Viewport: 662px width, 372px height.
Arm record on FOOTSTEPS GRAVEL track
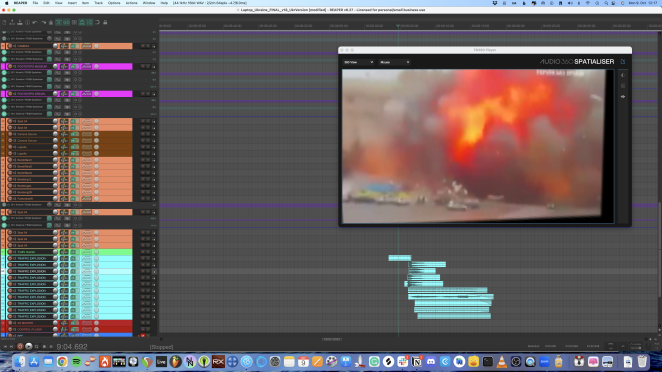click(10, 94)
